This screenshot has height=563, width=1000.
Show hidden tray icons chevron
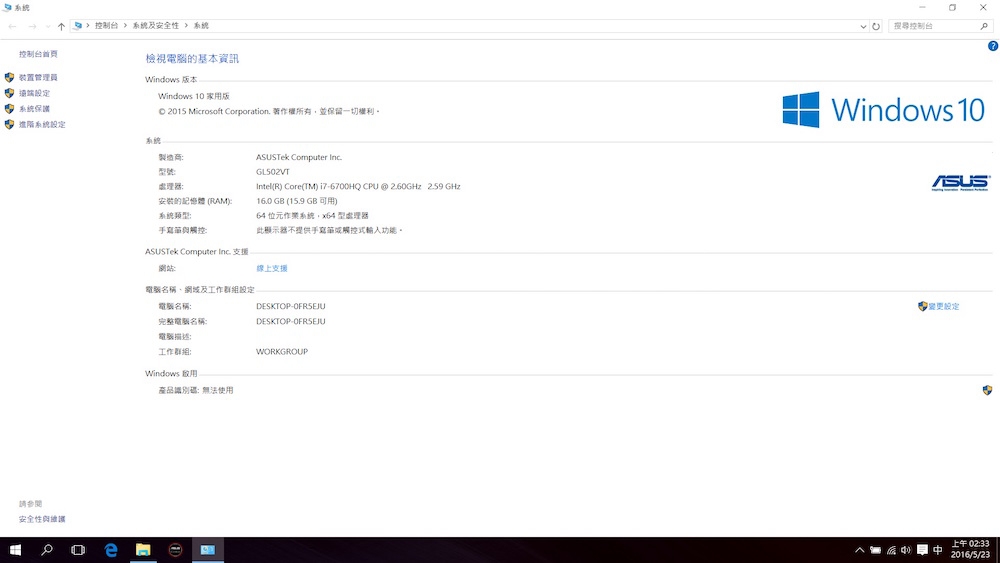pyautogui.click(x=860, y=550)
